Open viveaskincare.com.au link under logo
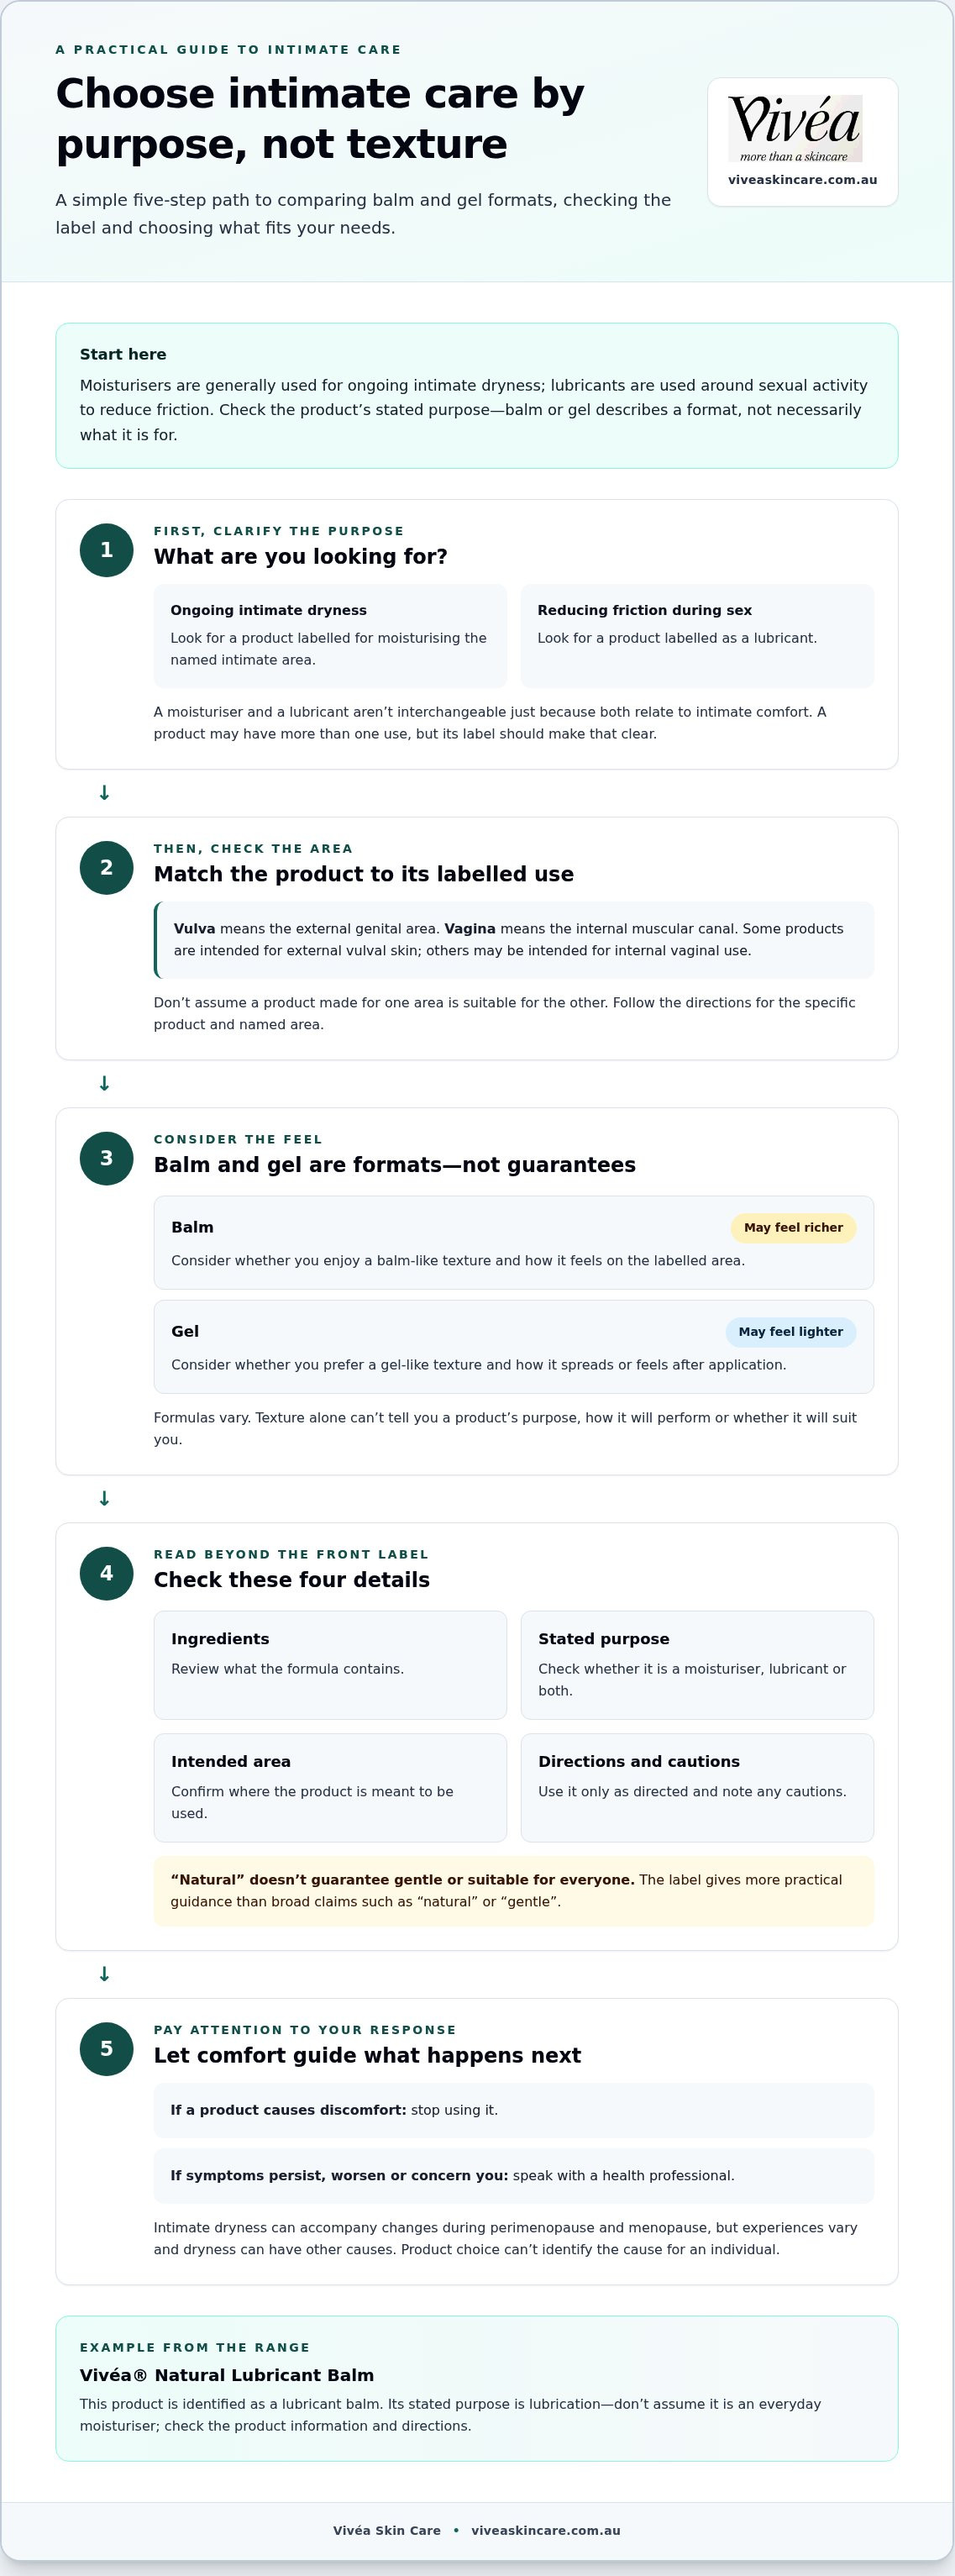The width and height of the screenshot is (955, 2576). 802,180
